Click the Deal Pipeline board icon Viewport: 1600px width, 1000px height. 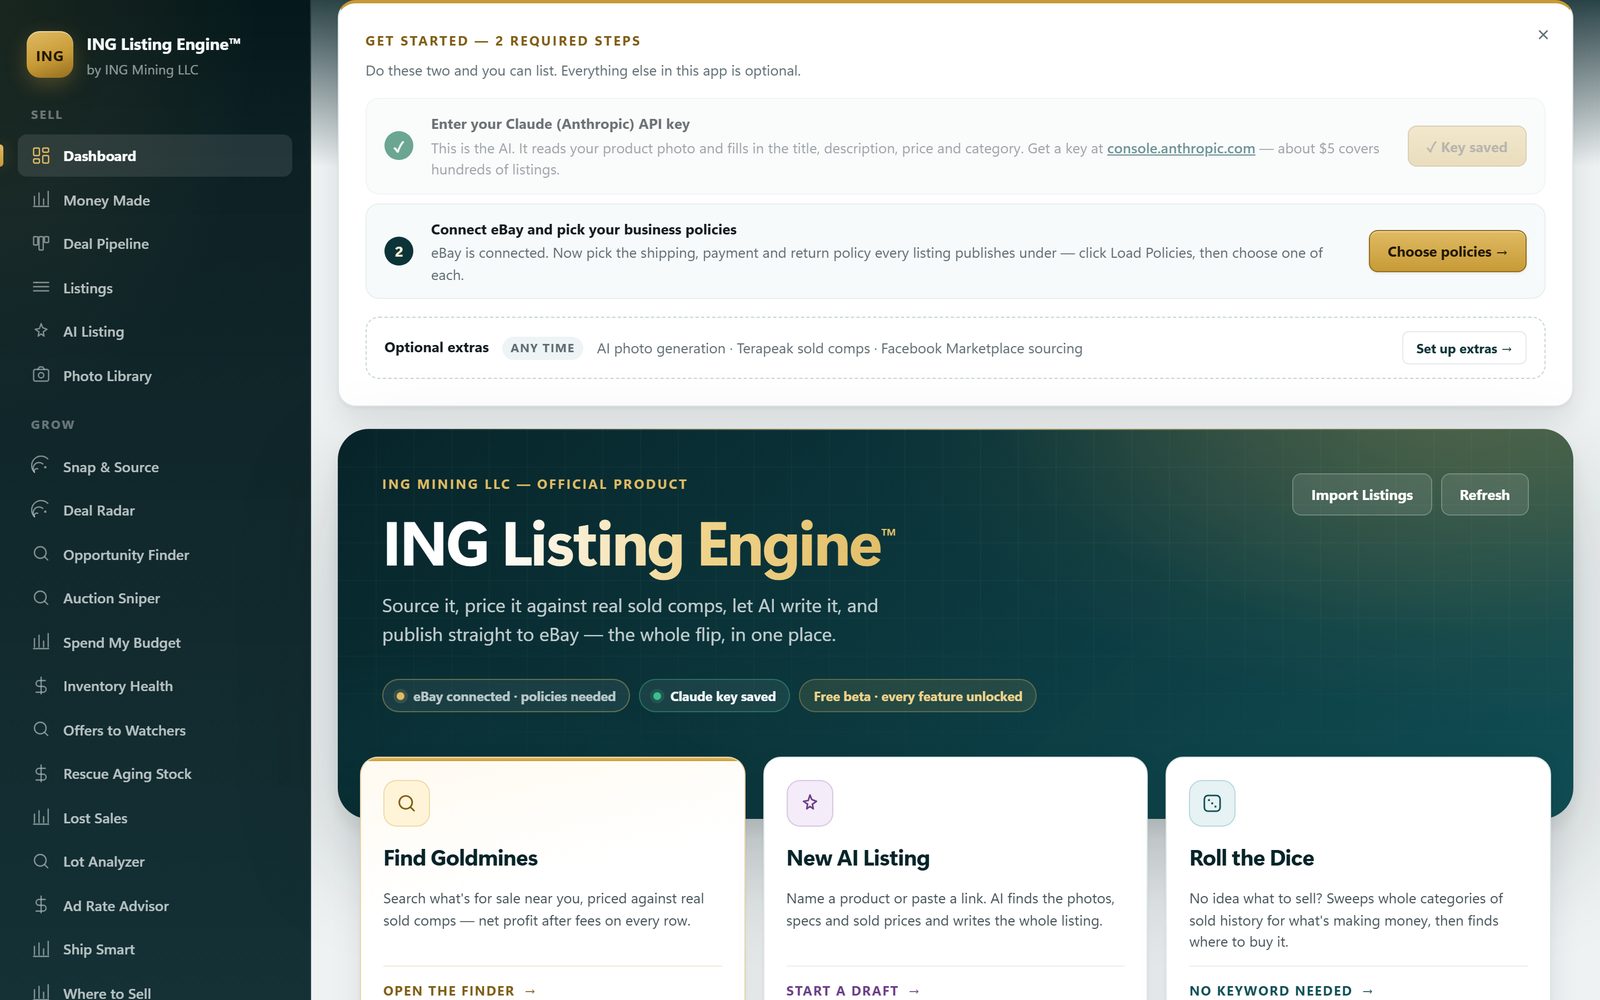click(41, 243)
